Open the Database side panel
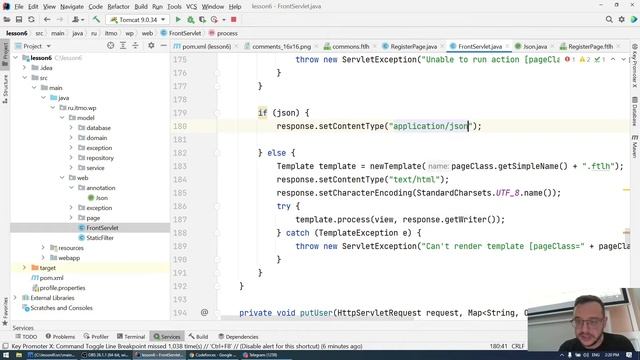 tap(635, 111)
